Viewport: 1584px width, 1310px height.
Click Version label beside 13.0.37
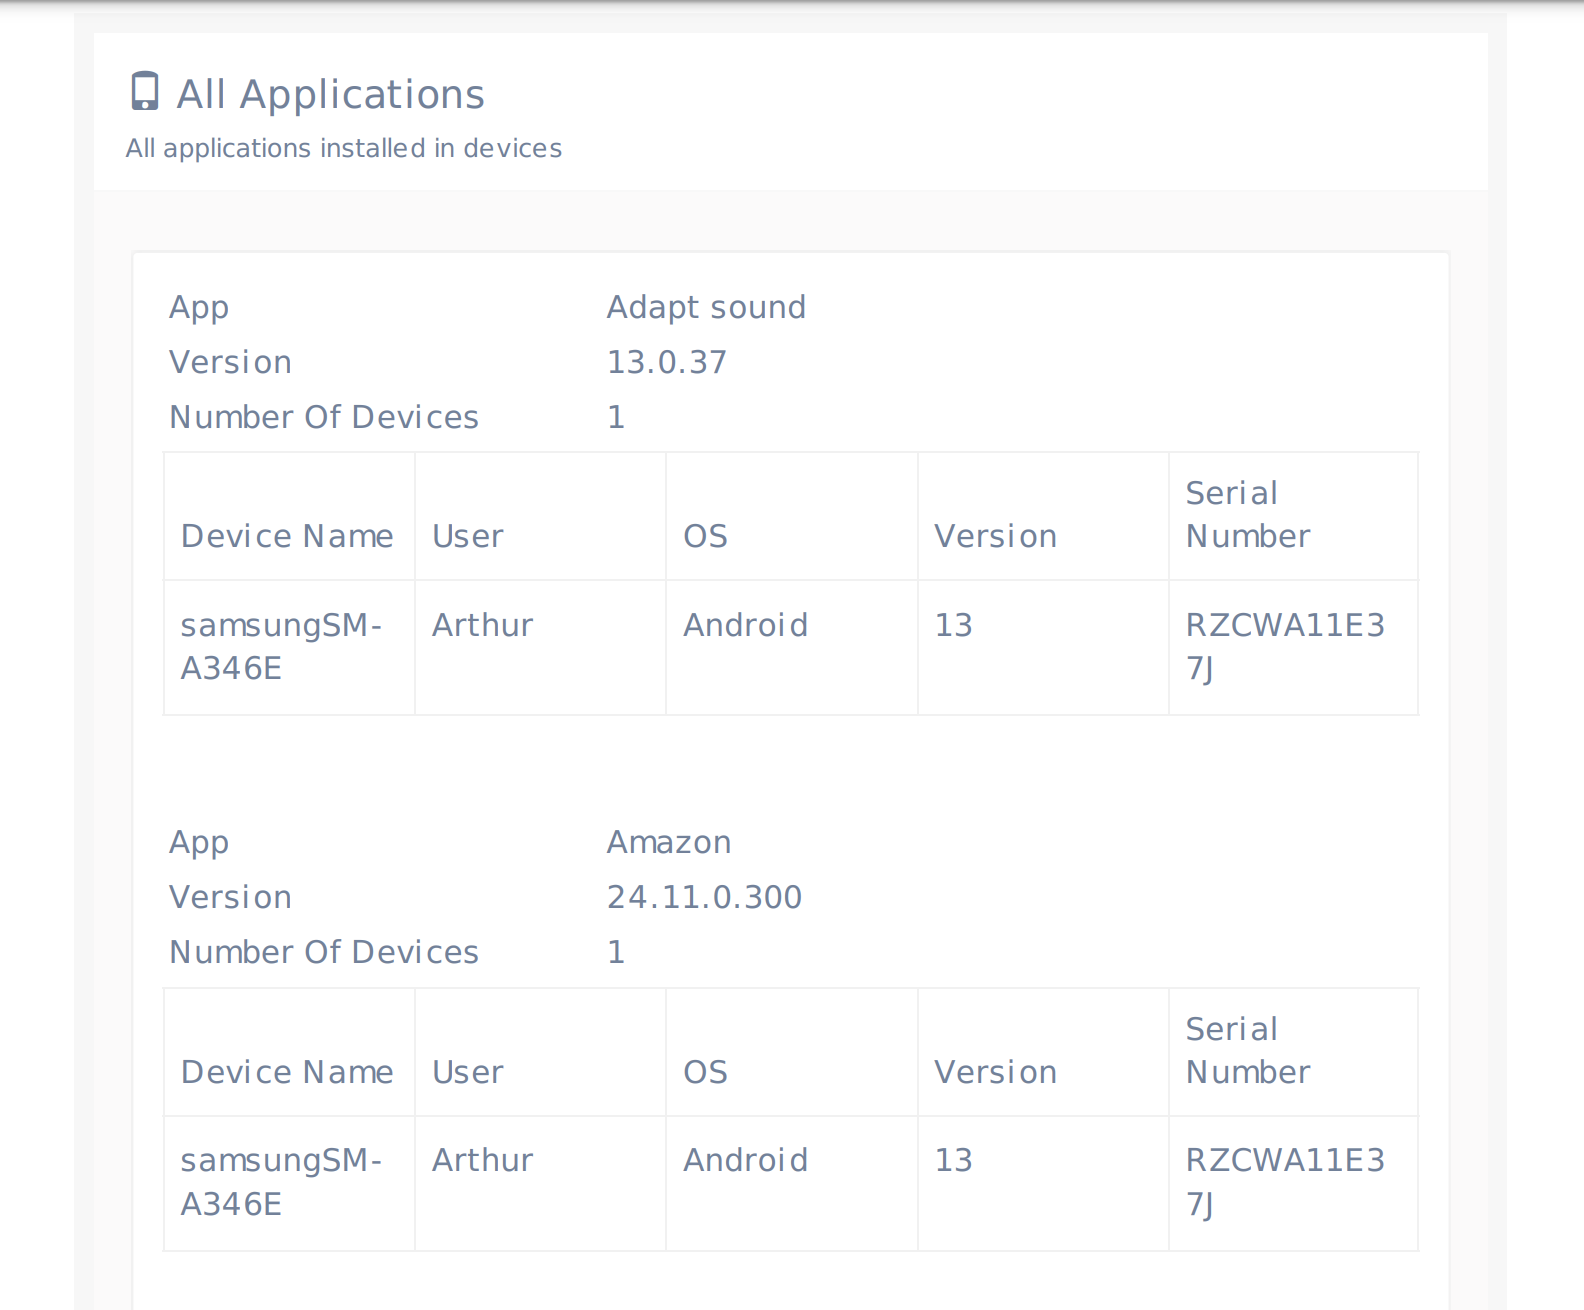(230, 362)
